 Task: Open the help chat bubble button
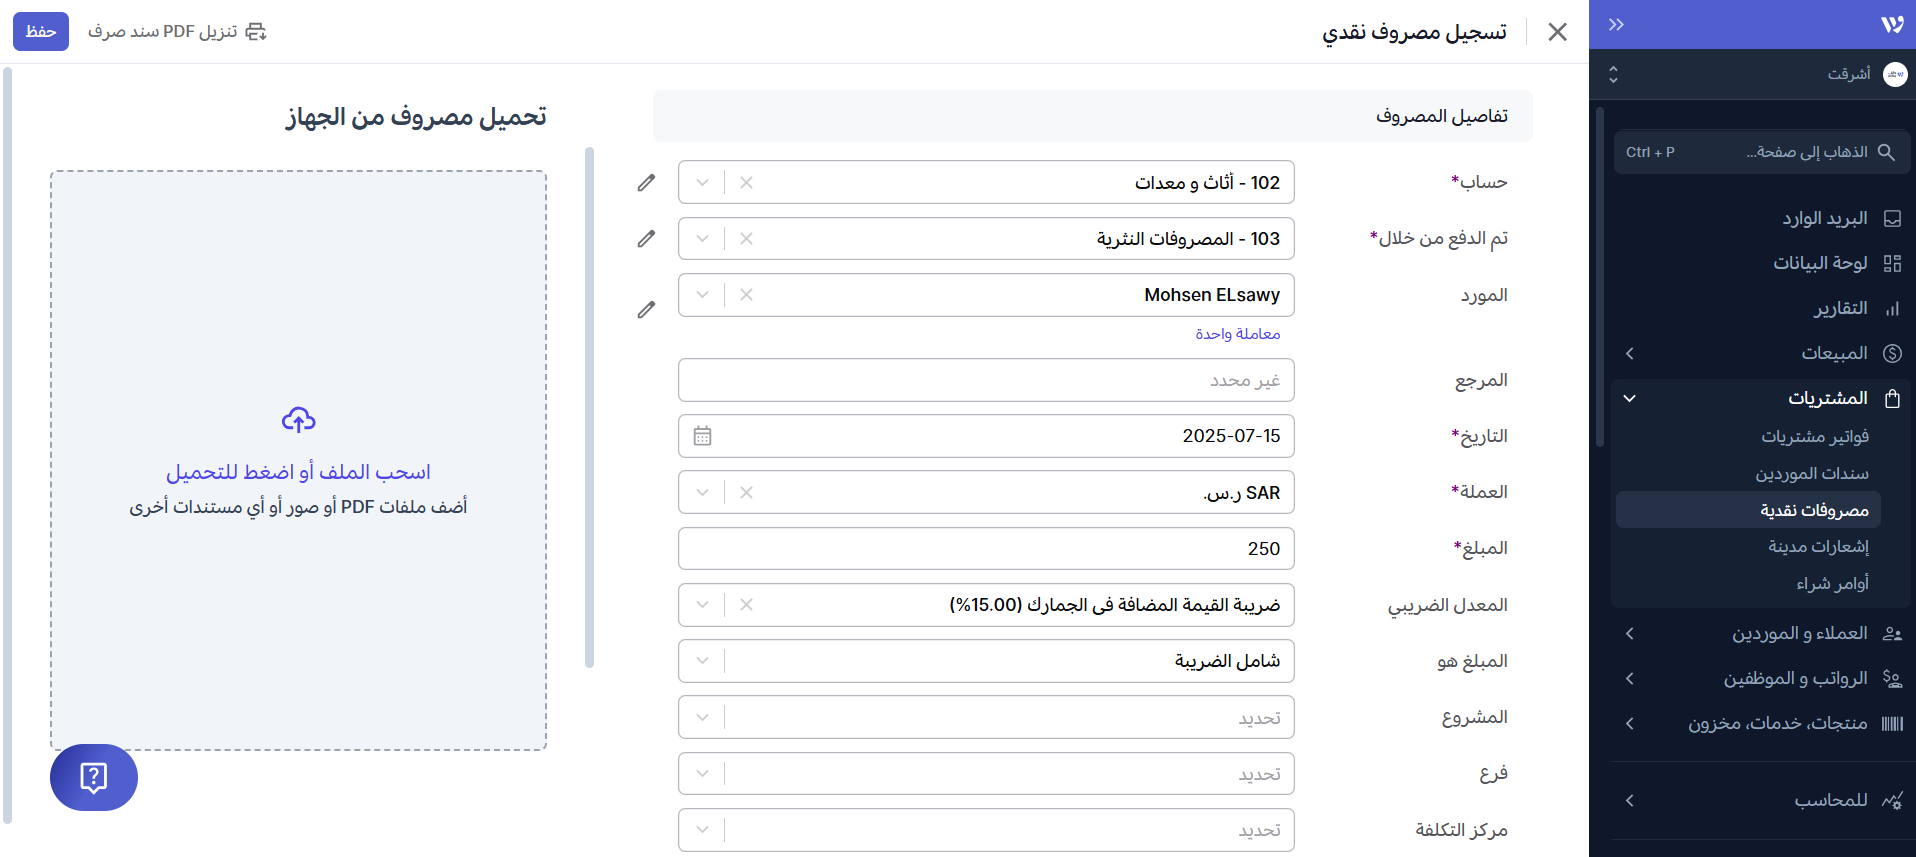coord(94,777)
